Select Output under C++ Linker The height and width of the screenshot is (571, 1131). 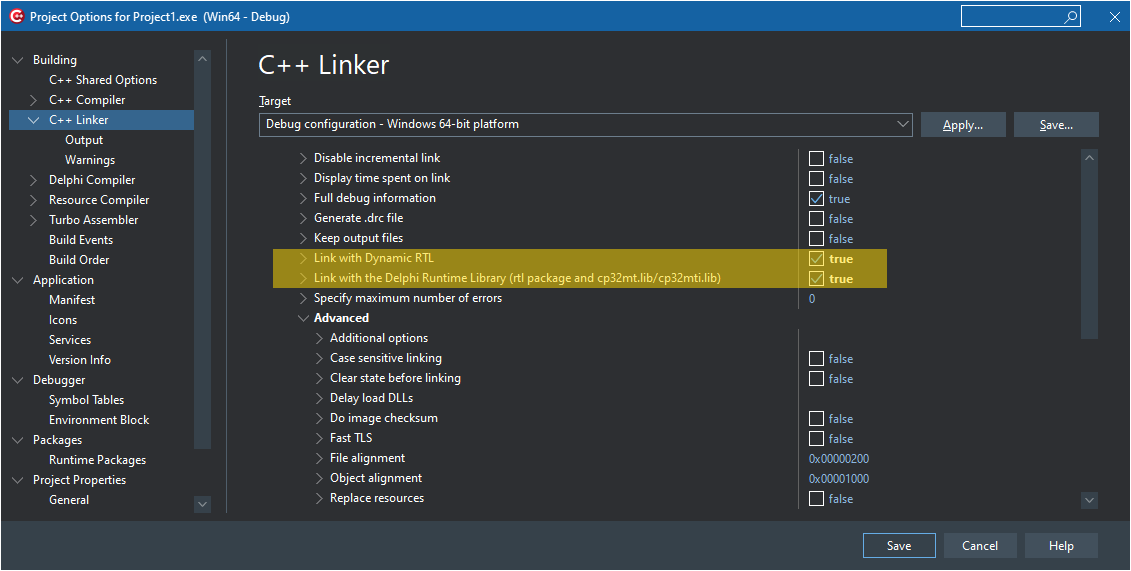(84, 140)
